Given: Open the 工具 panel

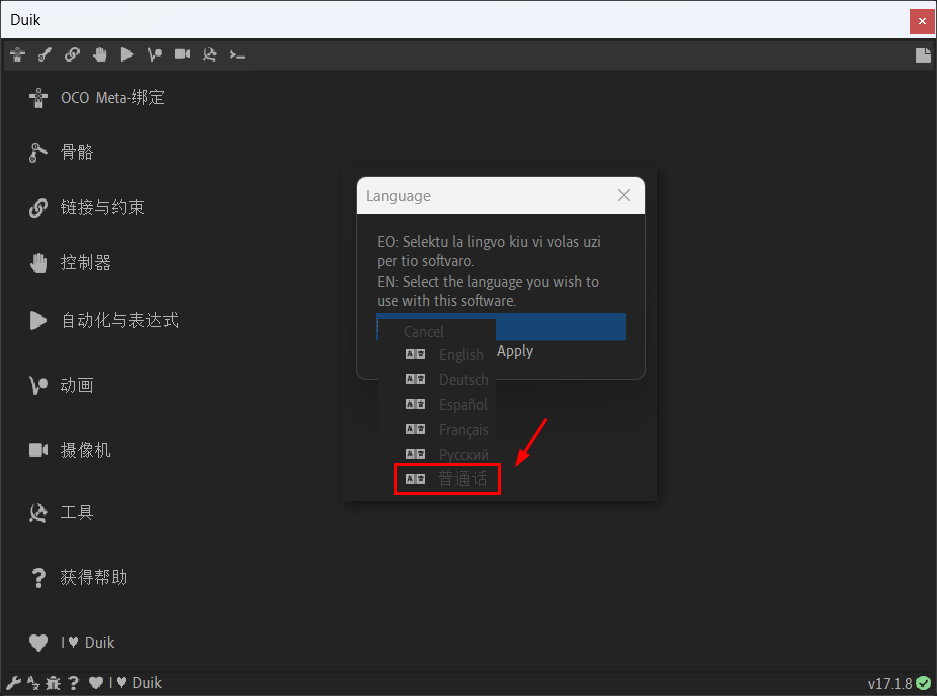Looking at the screenshot, I should point(61,513).
